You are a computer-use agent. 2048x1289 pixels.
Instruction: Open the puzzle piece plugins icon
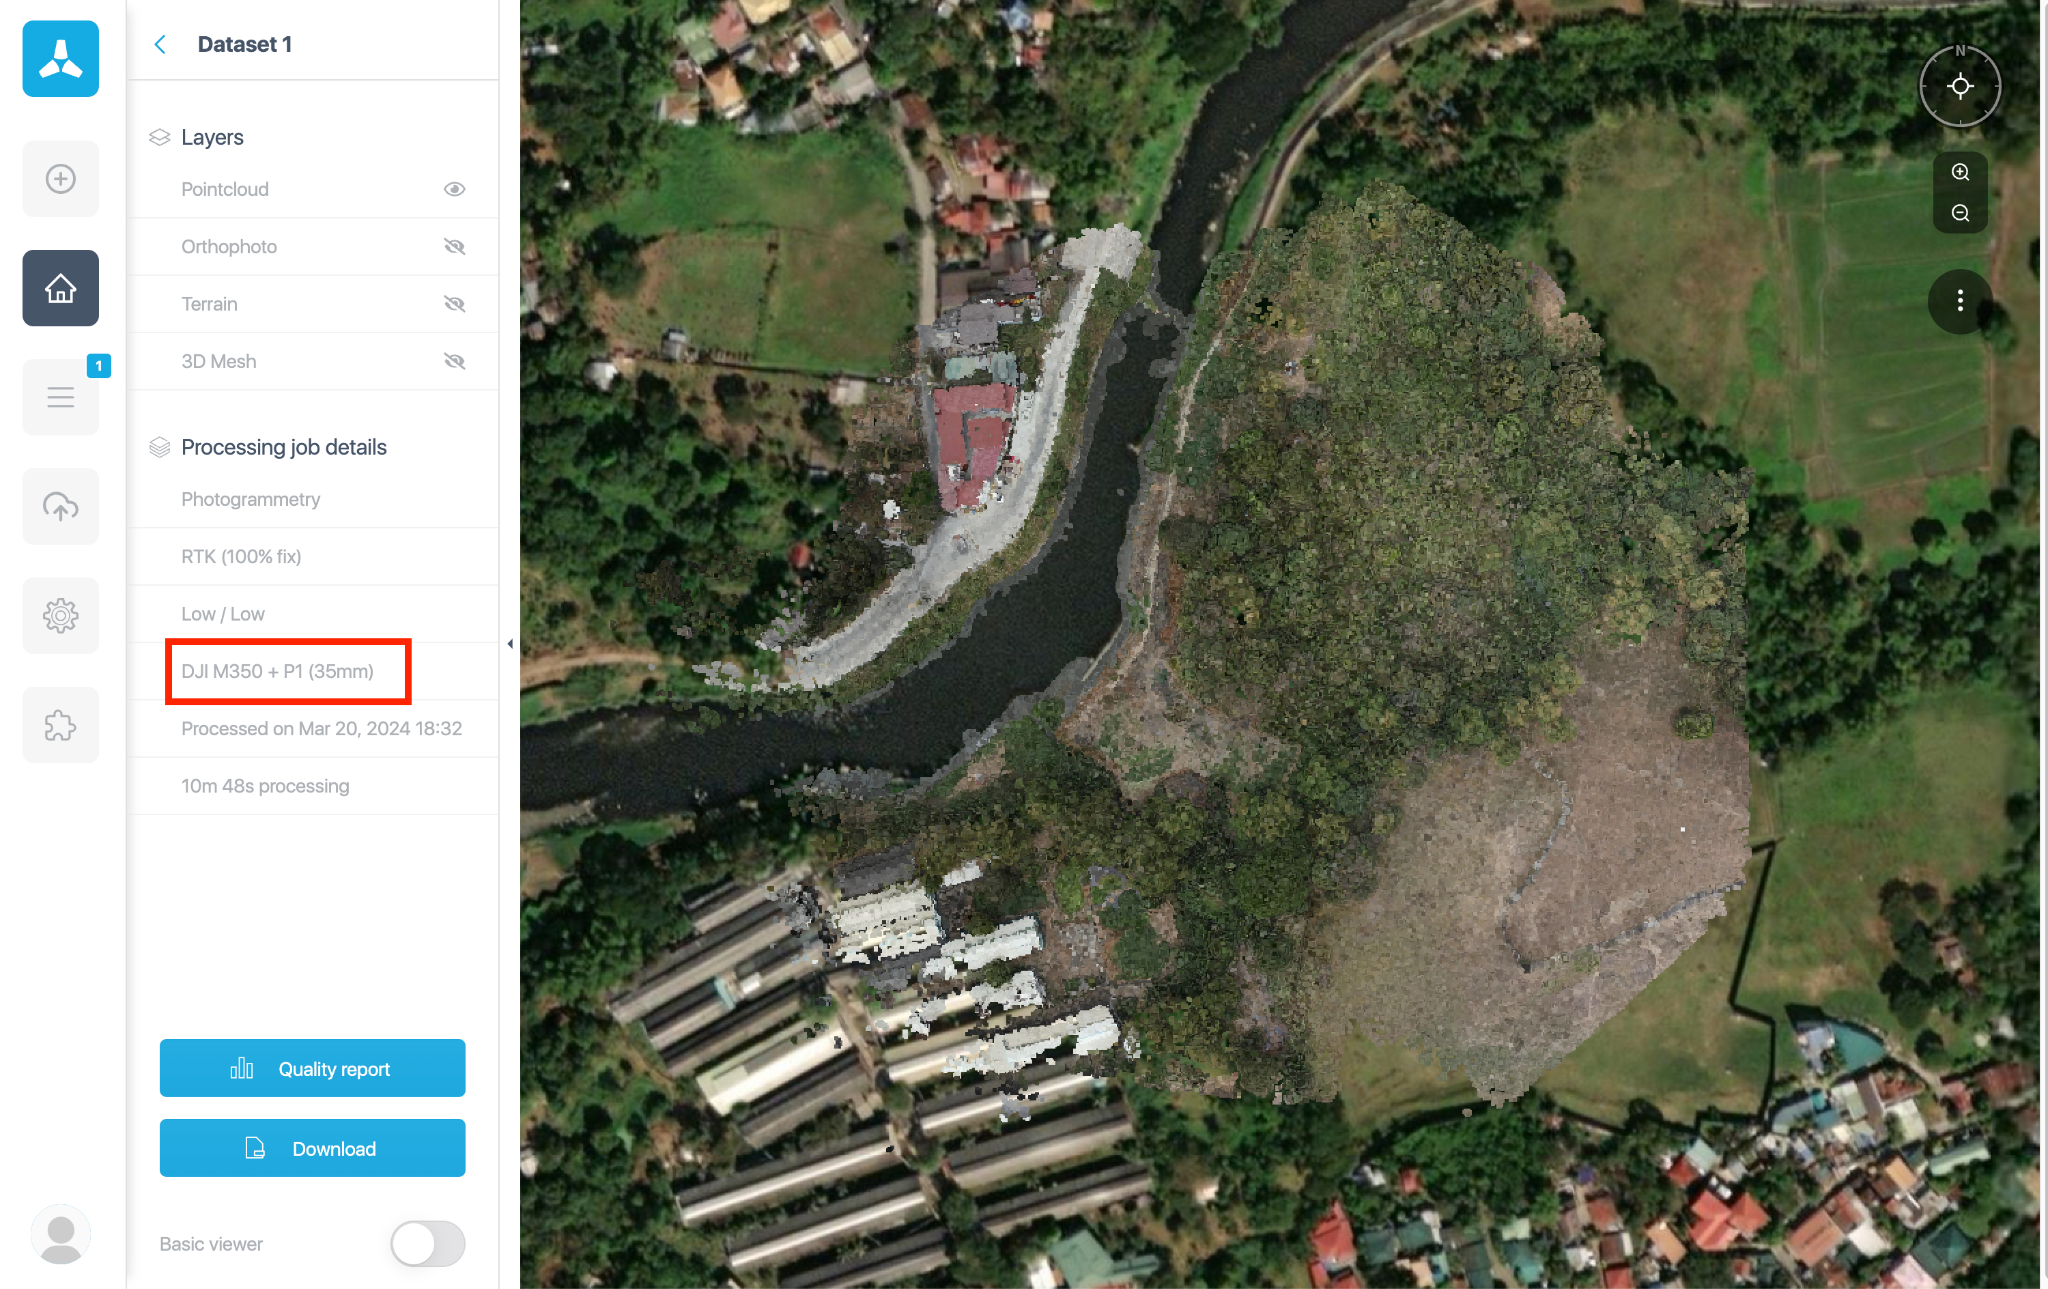click(x=61, y=725)
